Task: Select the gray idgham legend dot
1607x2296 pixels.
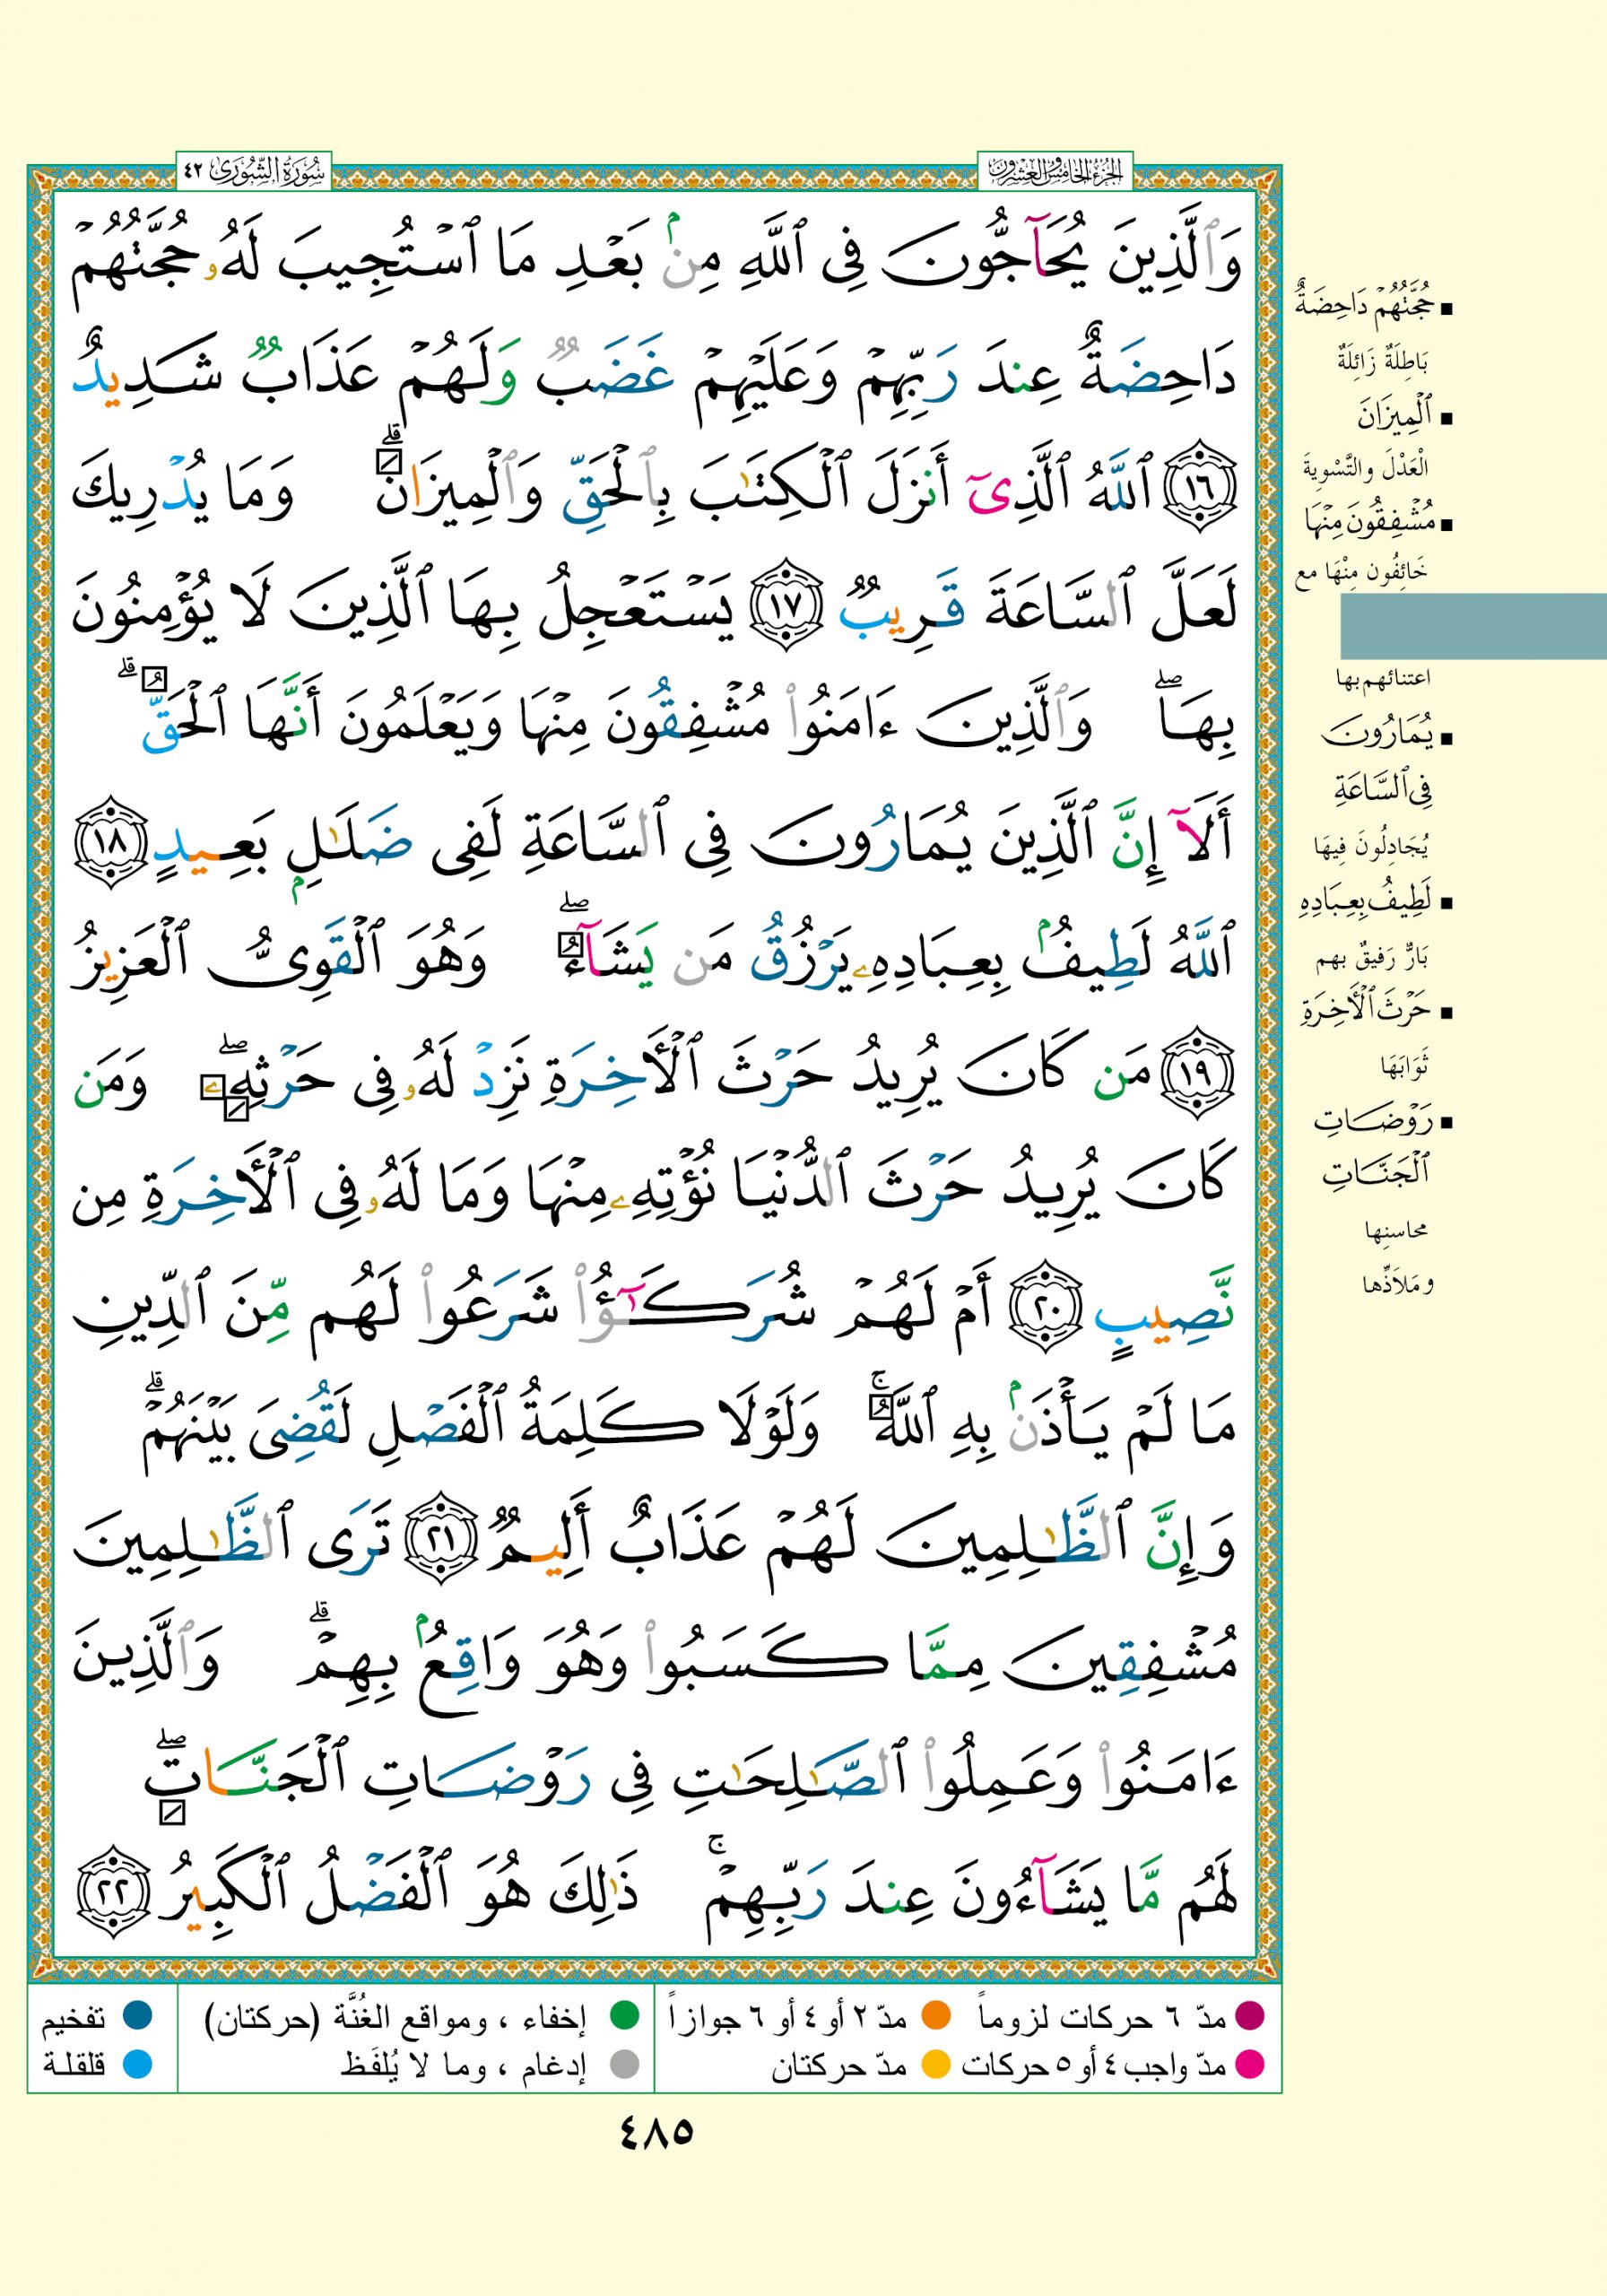Action: [x=624, y=2063]
